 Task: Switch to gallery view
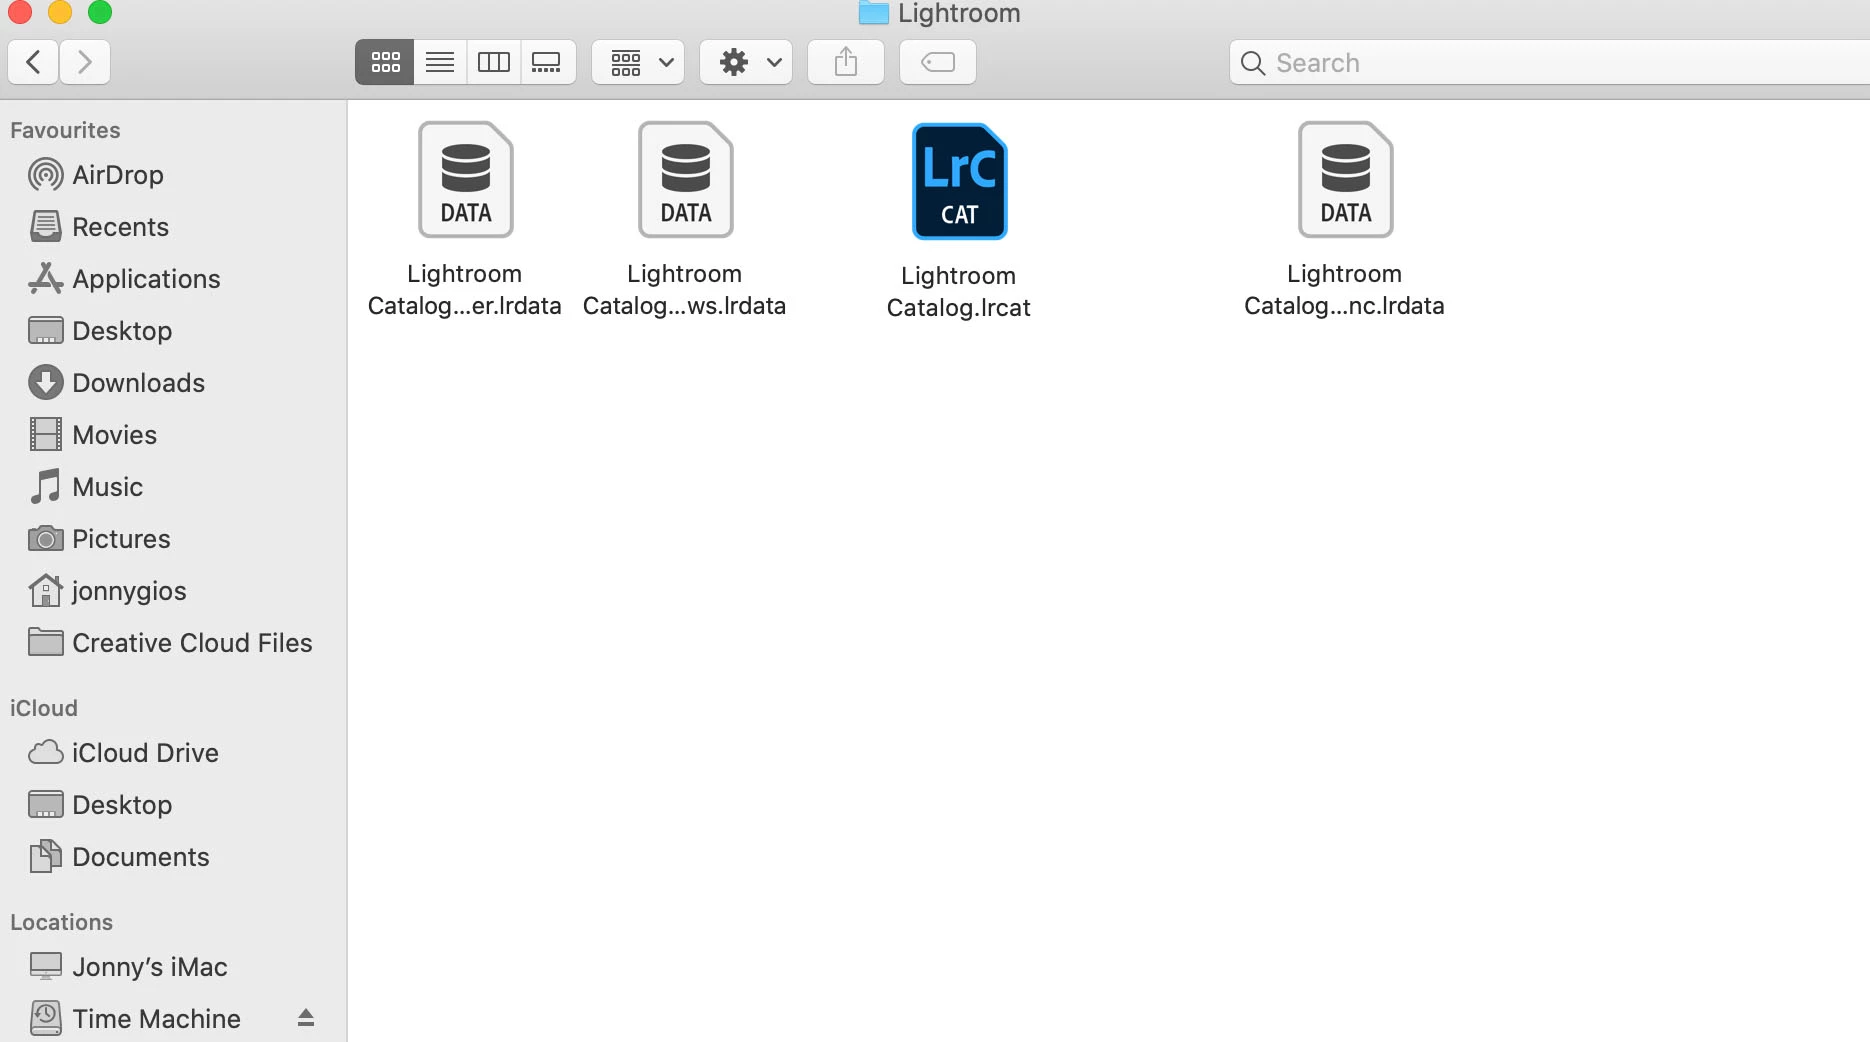547,62
